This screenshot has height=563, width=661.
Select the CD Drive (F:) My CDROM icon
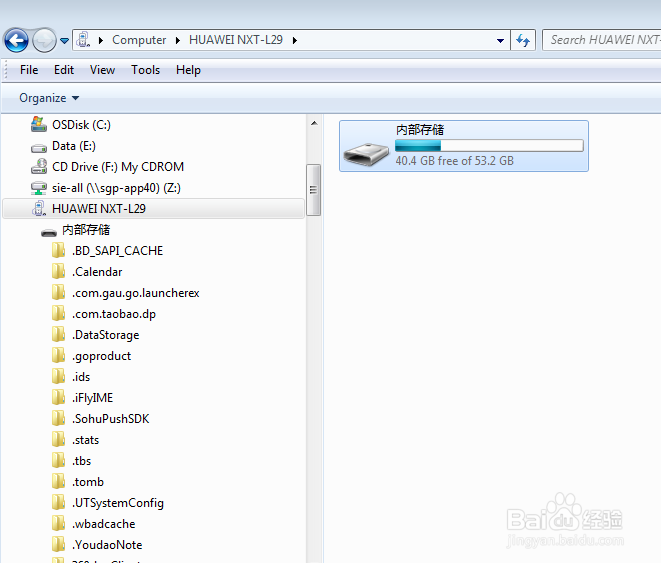tap(39, 166)
